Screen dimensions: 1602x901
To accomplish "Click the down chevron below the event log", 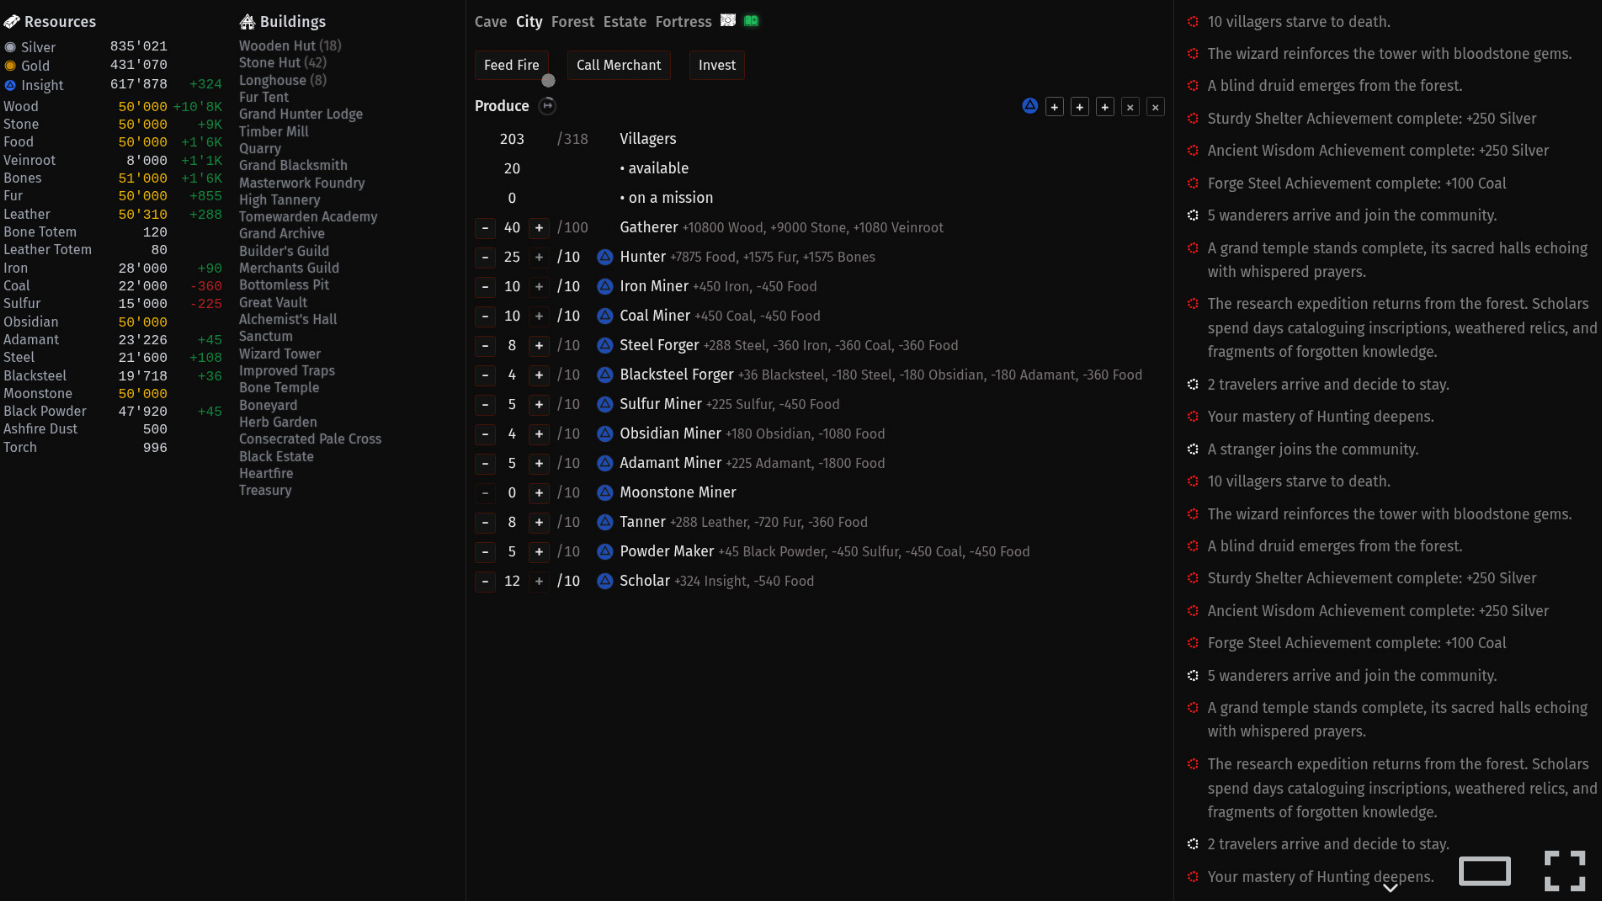I will pos(1390,888).
